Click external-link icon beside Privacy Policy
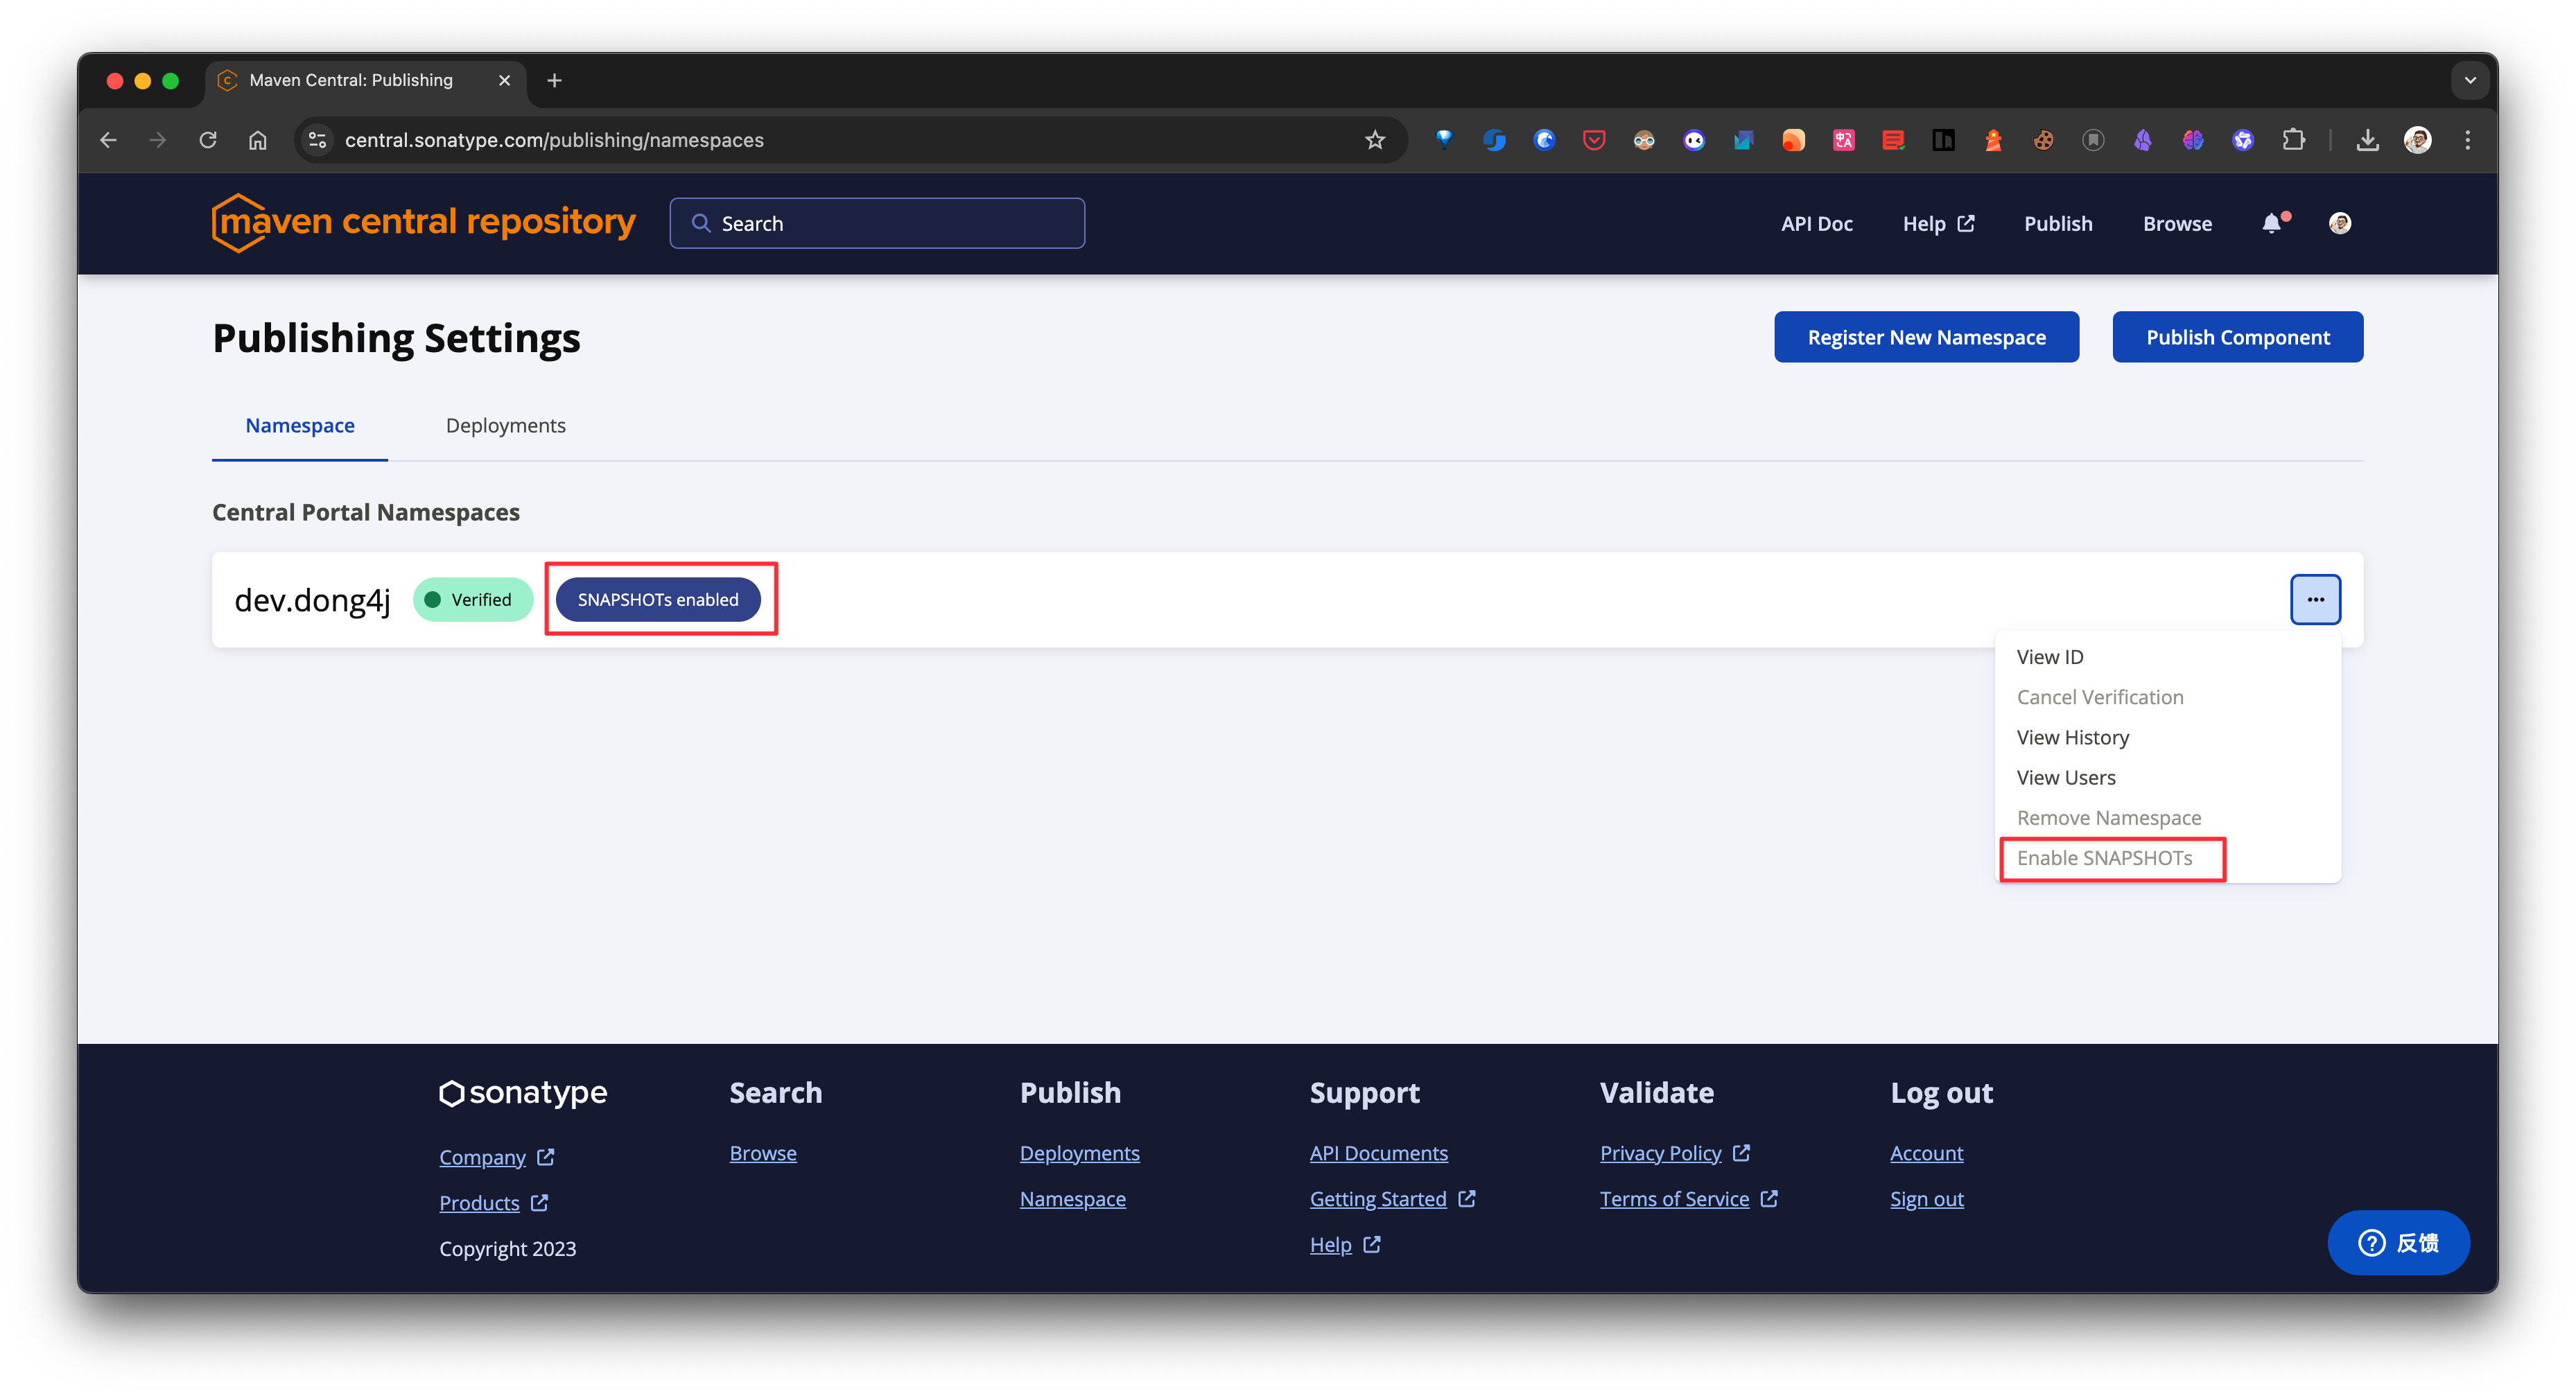 click(x=1741, y=1153)
